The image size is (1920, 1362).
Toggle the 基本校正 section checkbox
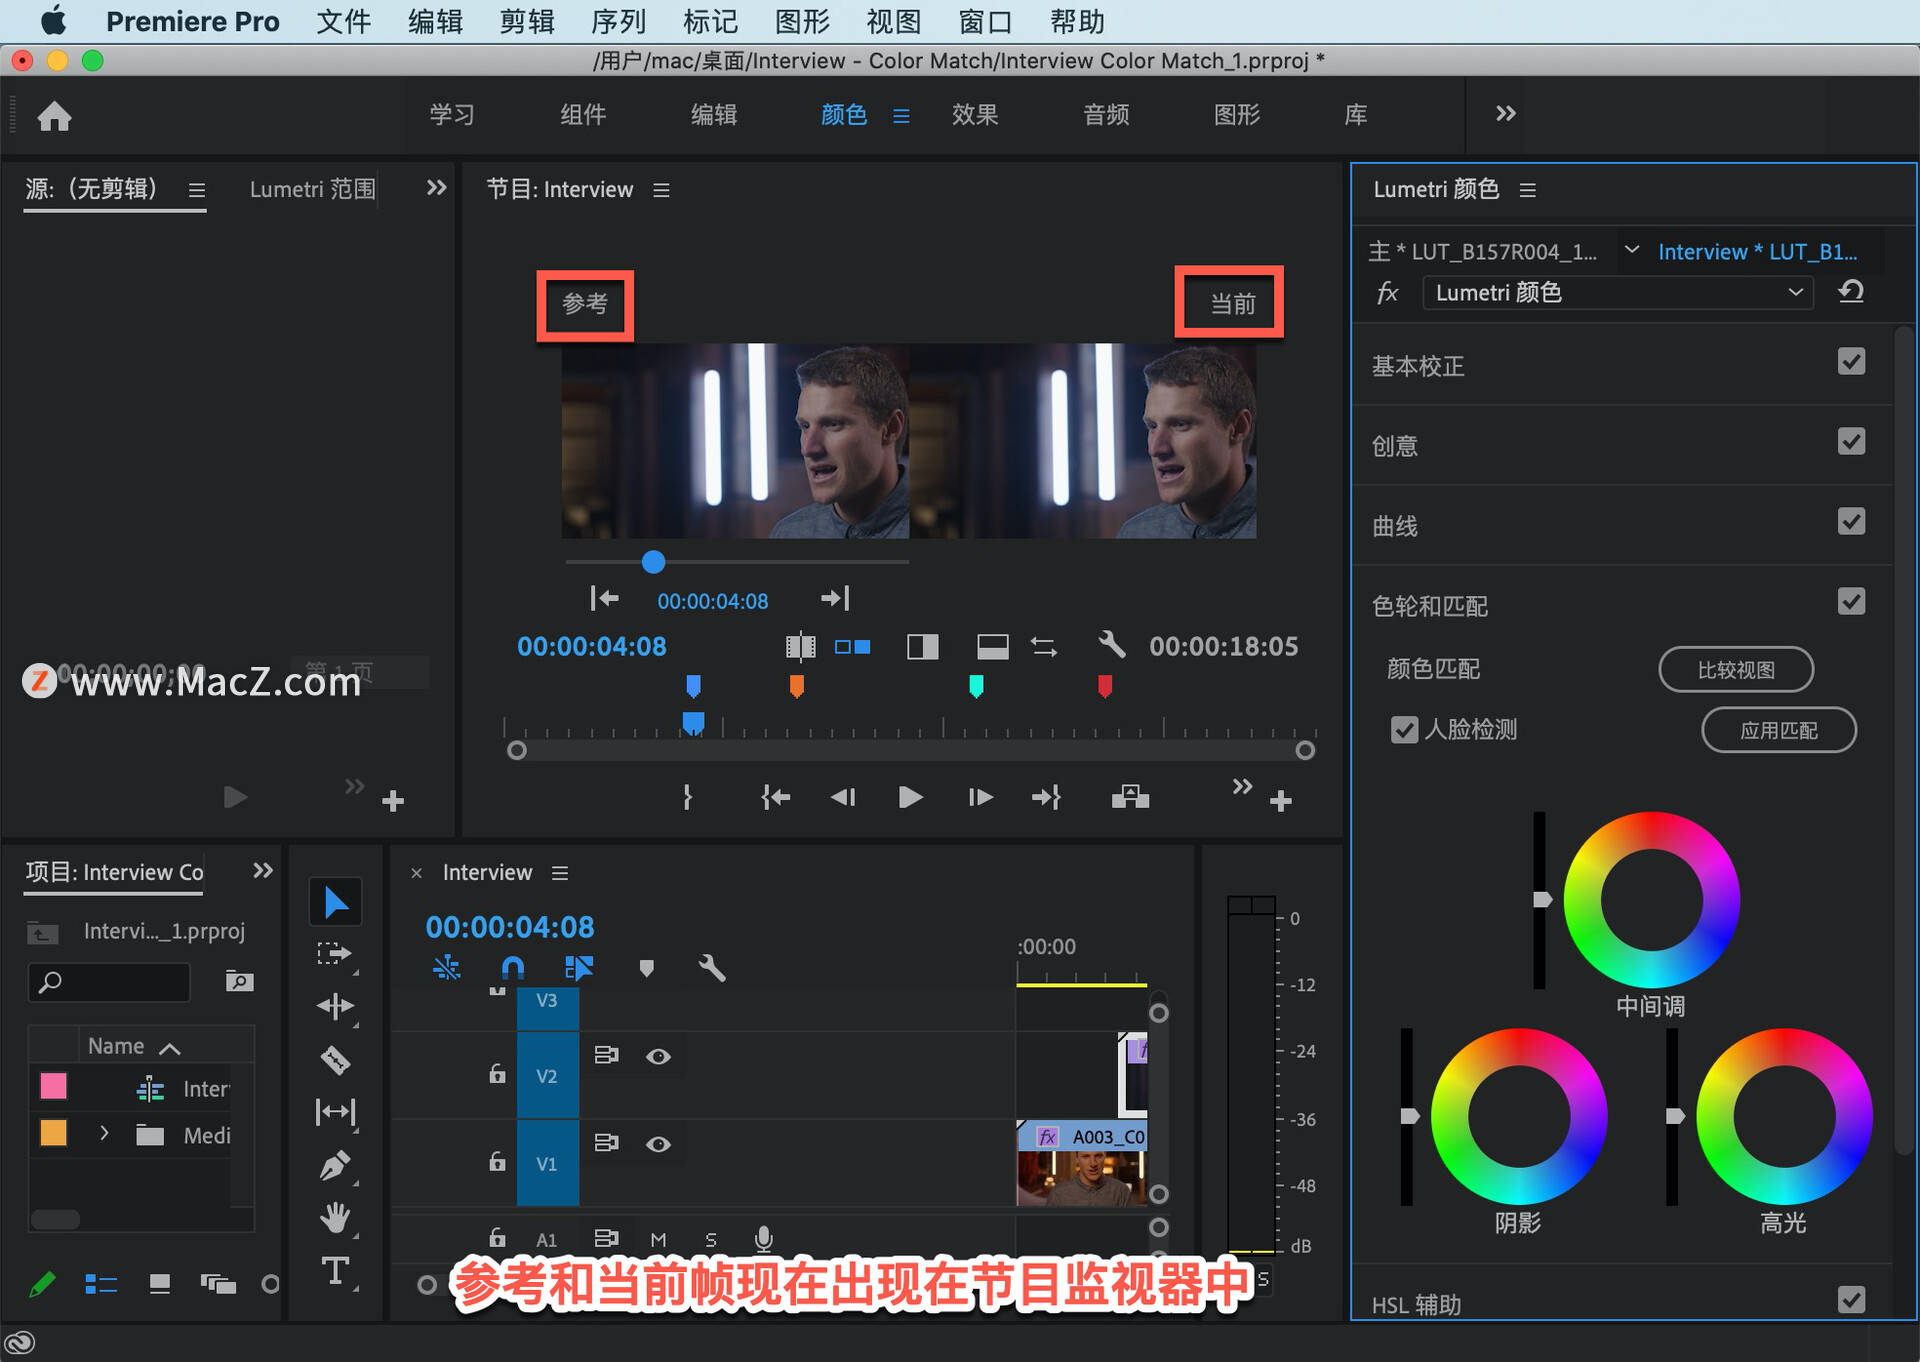pos(1851,362)
